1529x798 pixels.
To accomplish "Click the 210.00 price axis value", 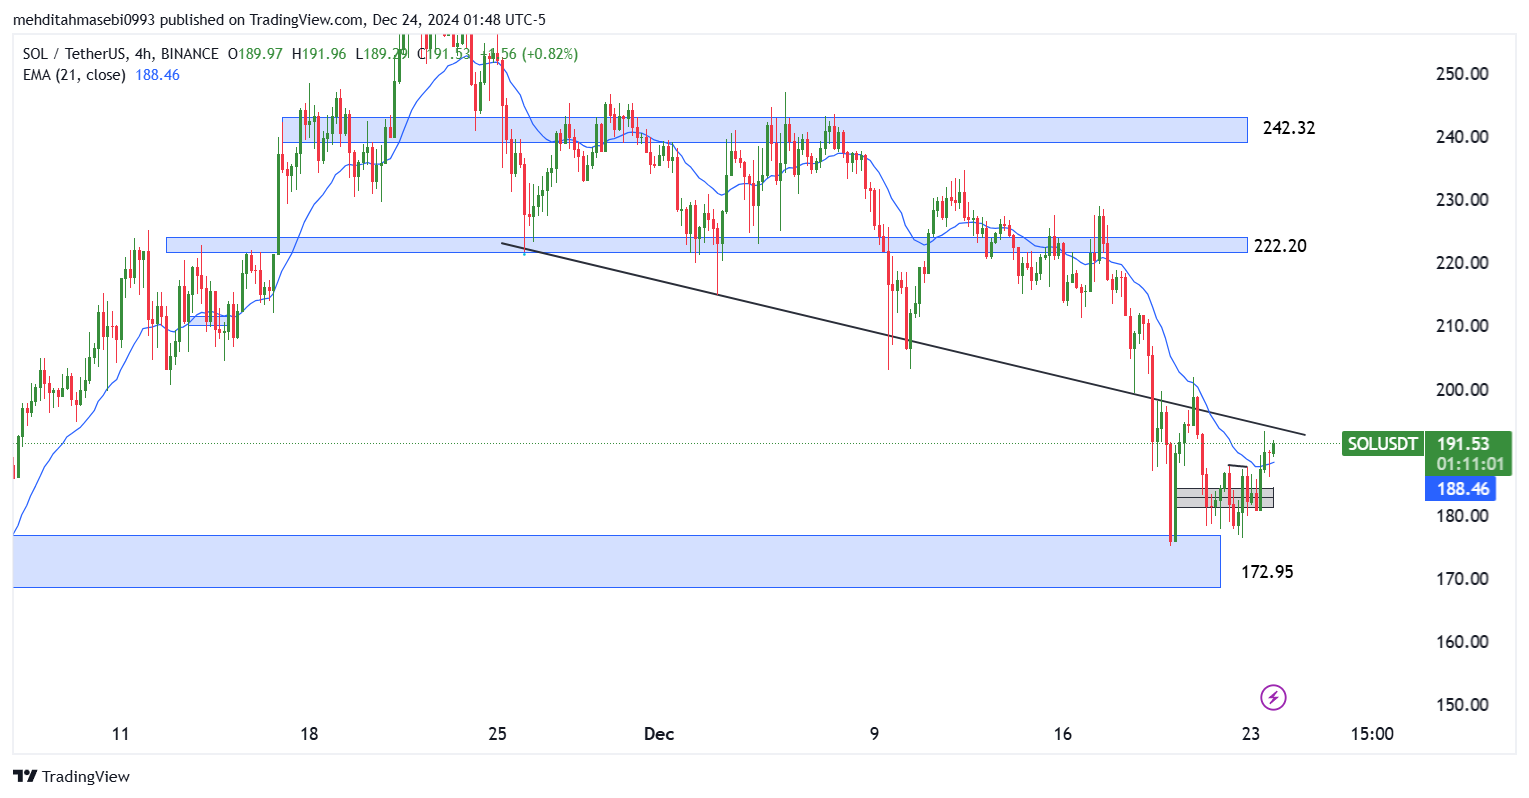I will 1463,326.
